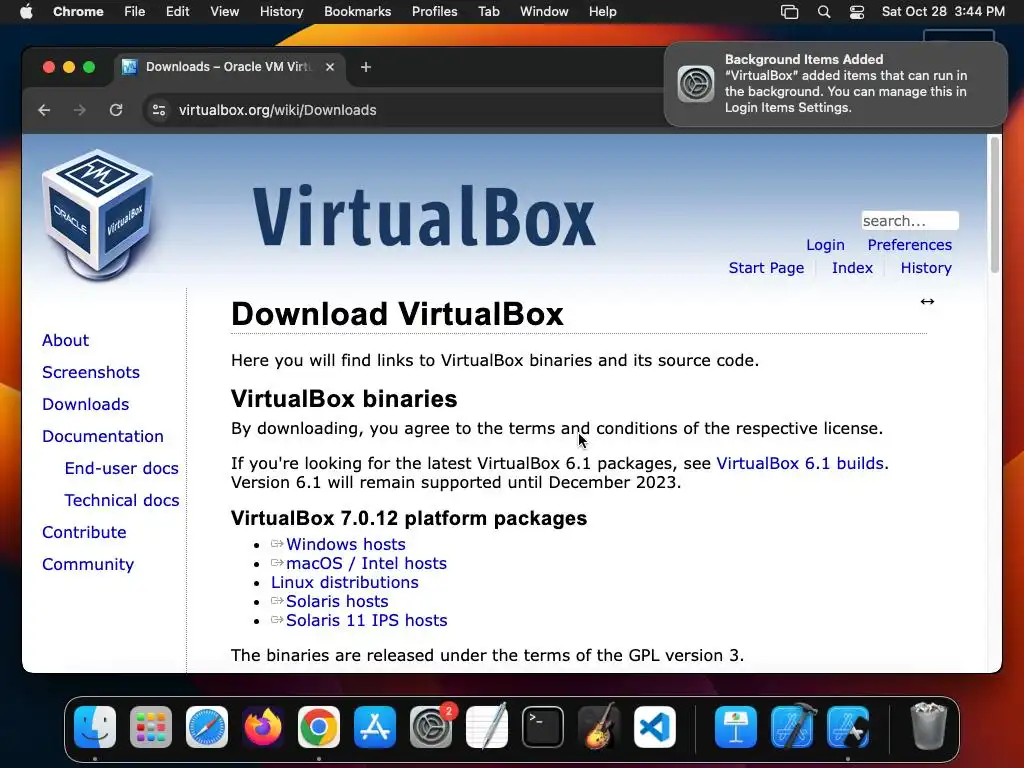Open the Index link

852,268
